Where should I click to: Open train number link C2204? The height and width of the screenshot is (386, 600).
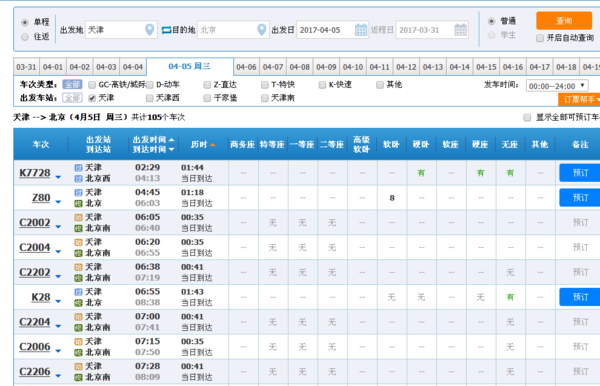click(35, 322)
